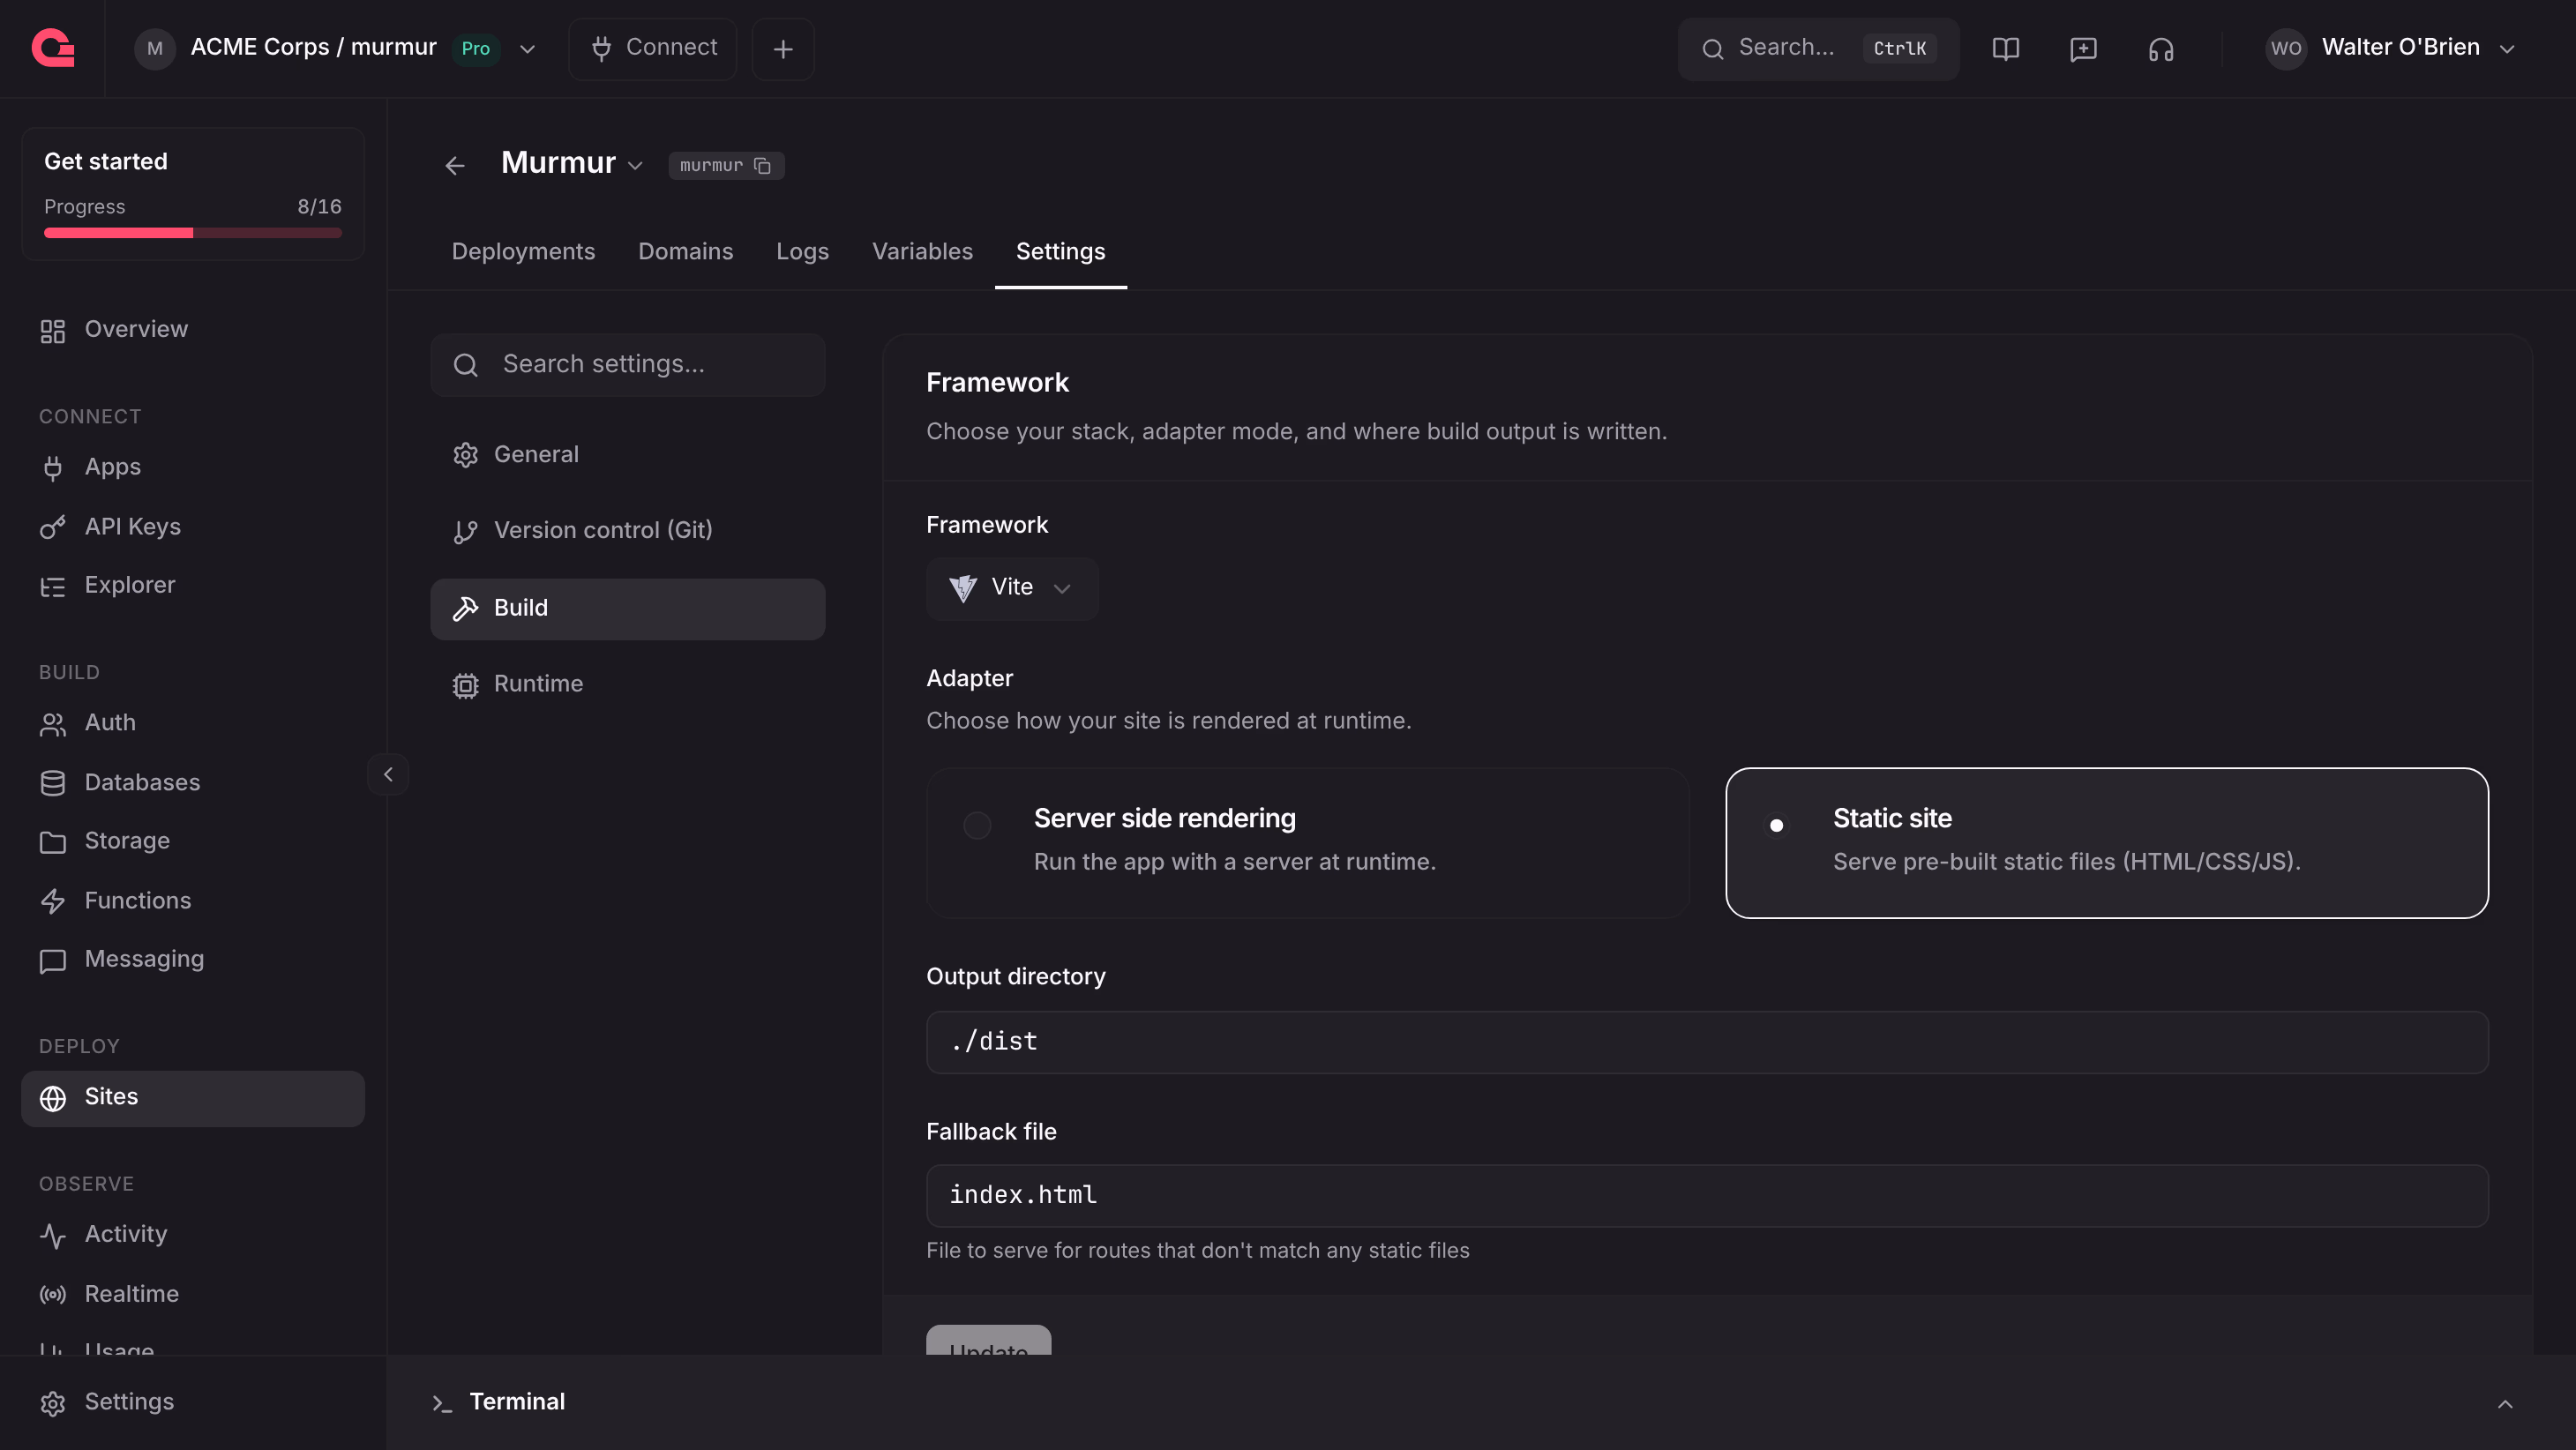Switch to the Logs tab
The width and height of the screenshot is (2576, 1450).
click(x=802, y=251)
